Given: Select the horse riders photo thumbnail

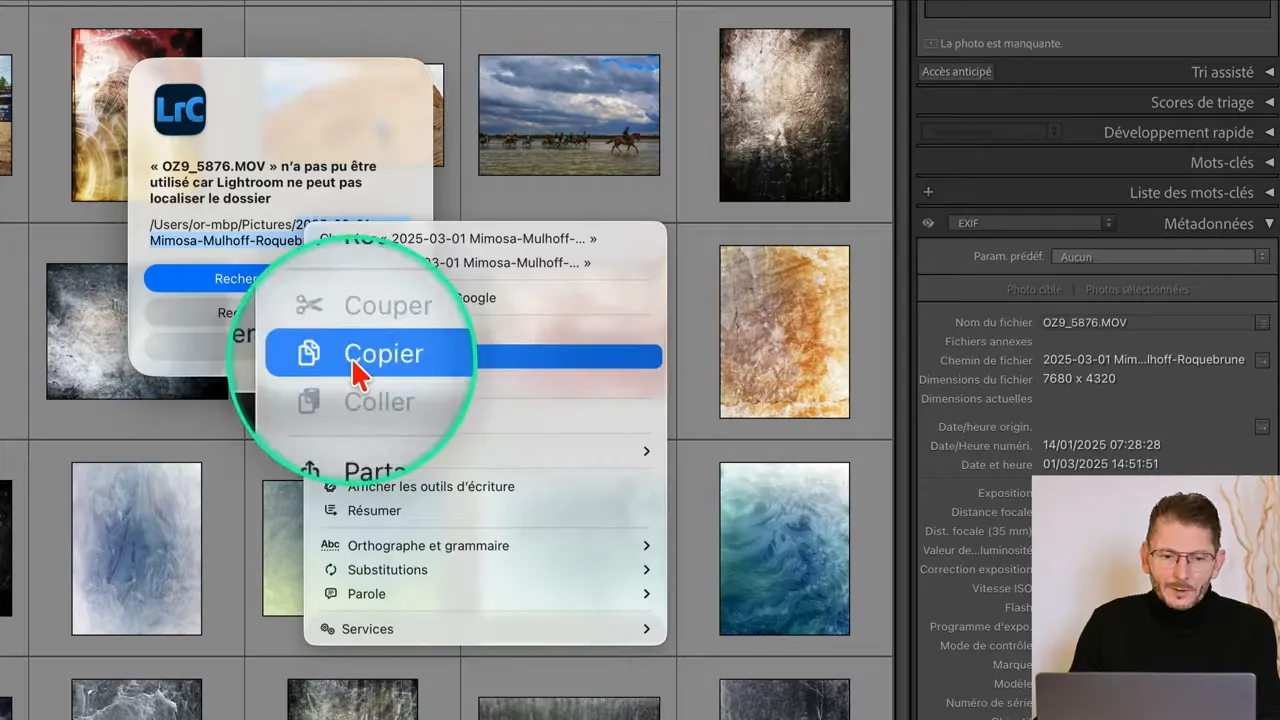Looking at the screenshot, I should [568, 114].
